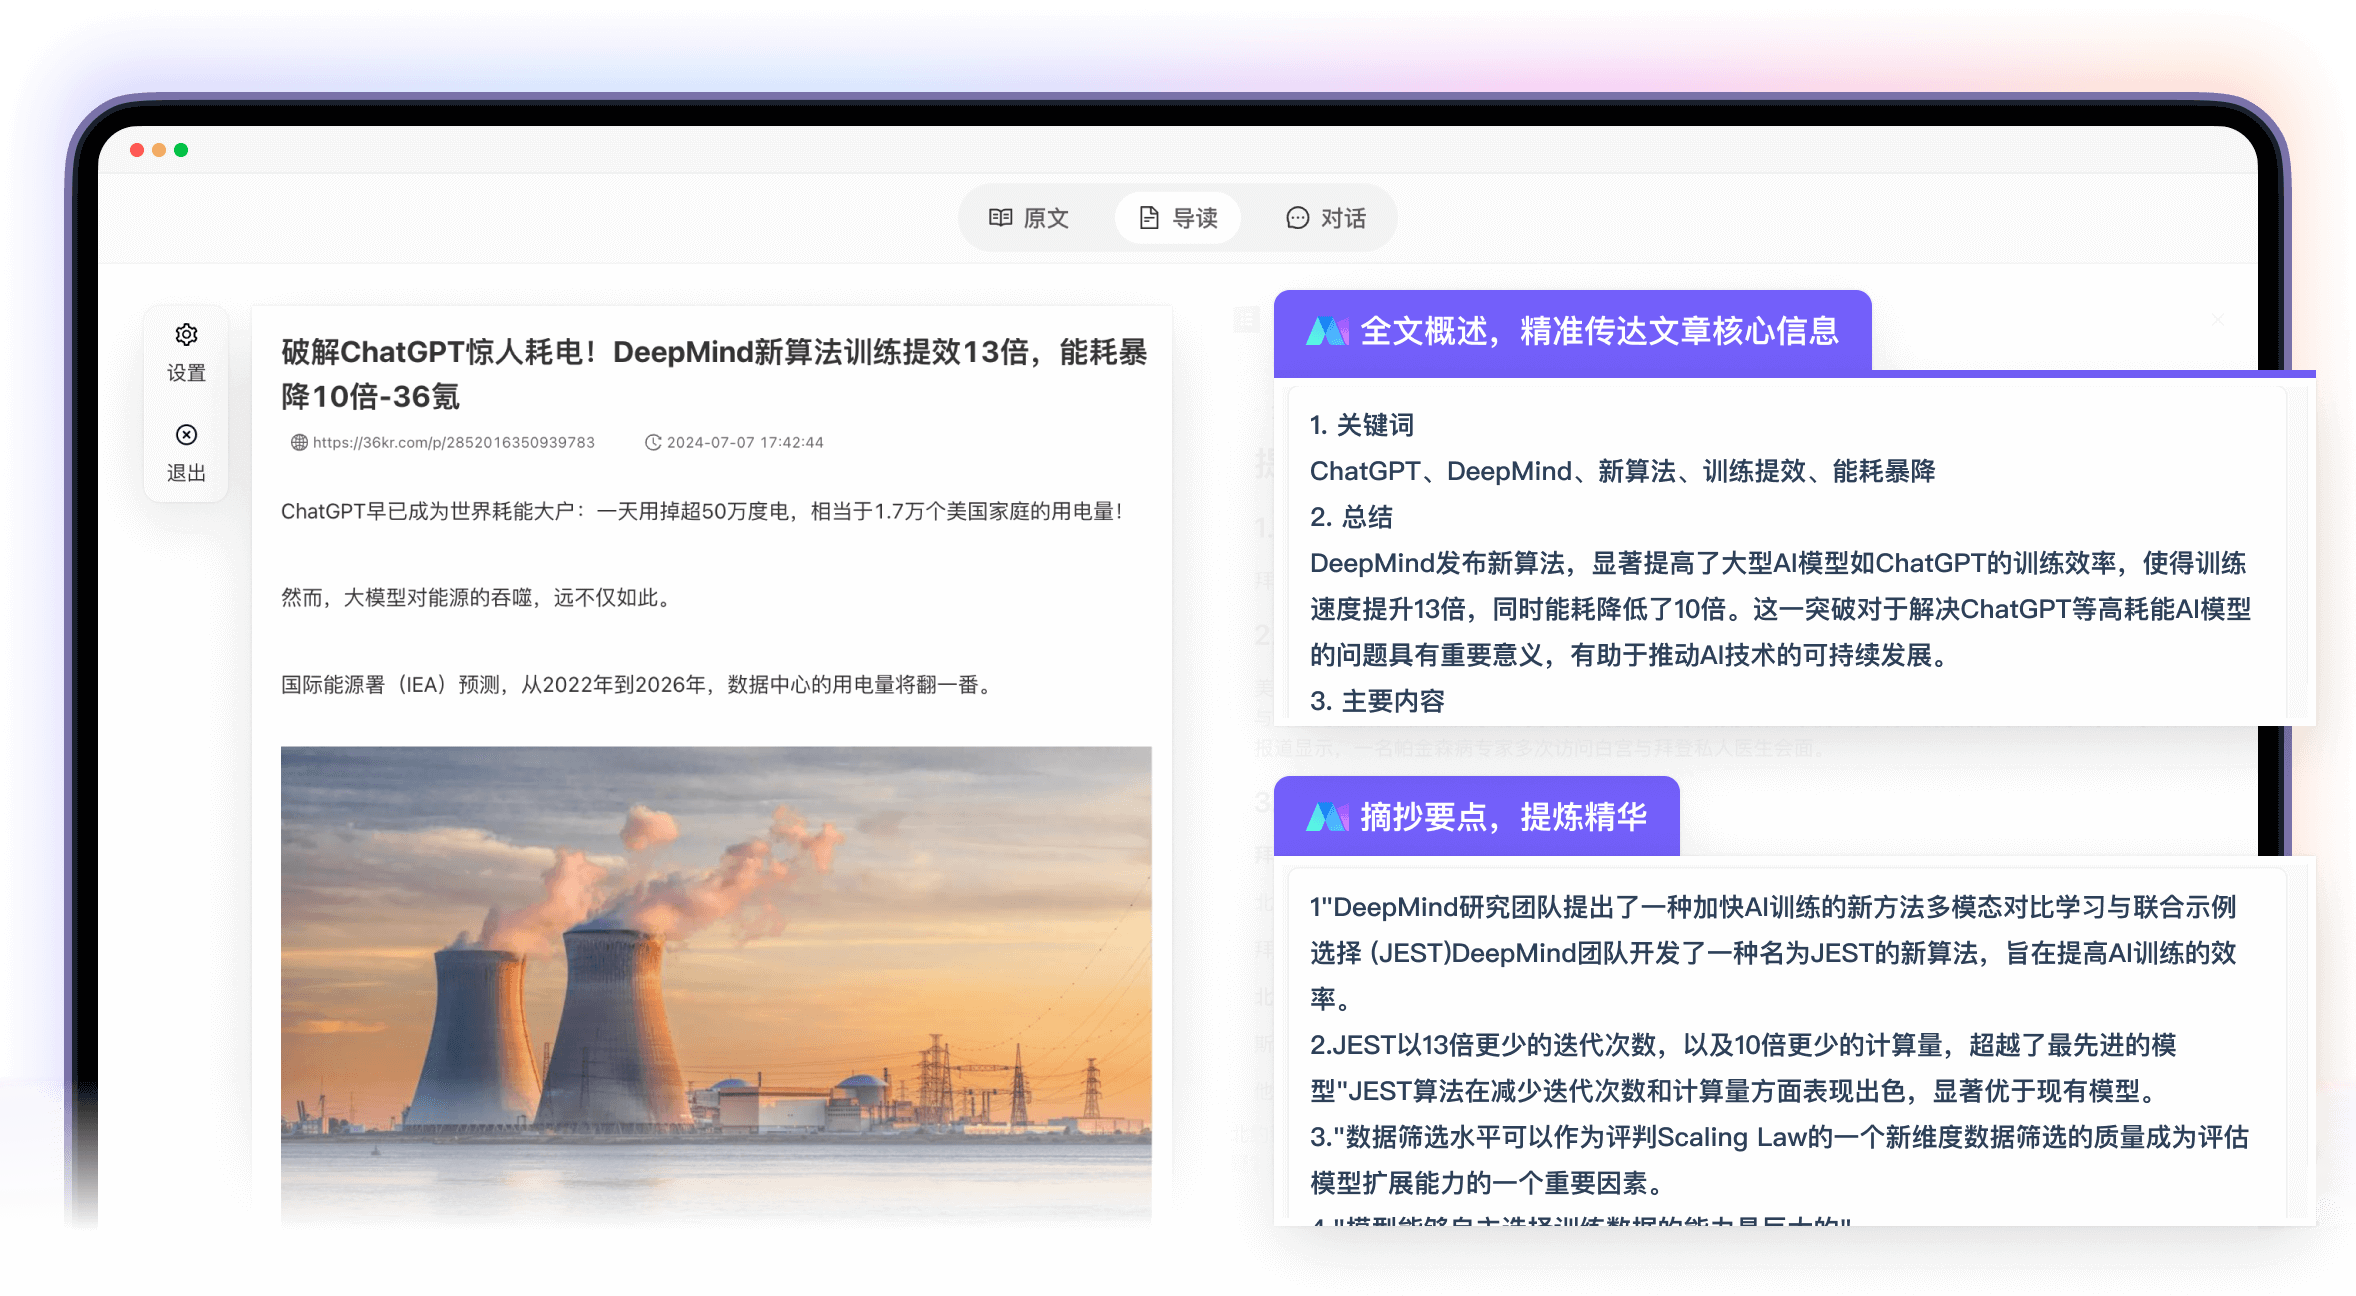Click the document icon on the 导读 tab
The width and height of the screenshot is (2356, 1296).
[1148, 217]
